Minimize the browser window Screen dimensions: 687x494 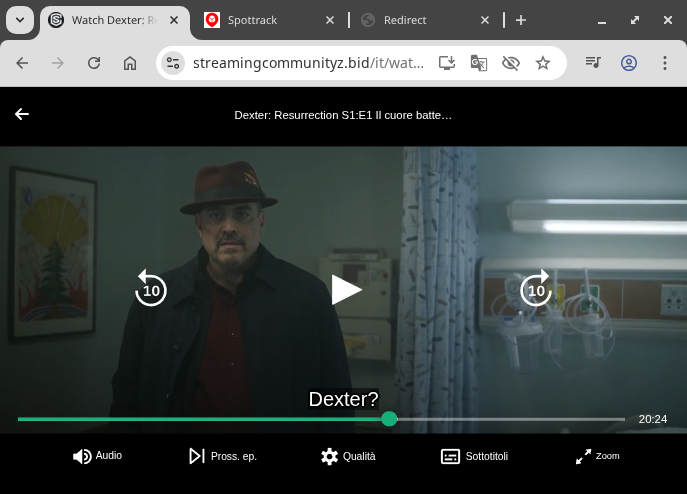tap(602, 21)
